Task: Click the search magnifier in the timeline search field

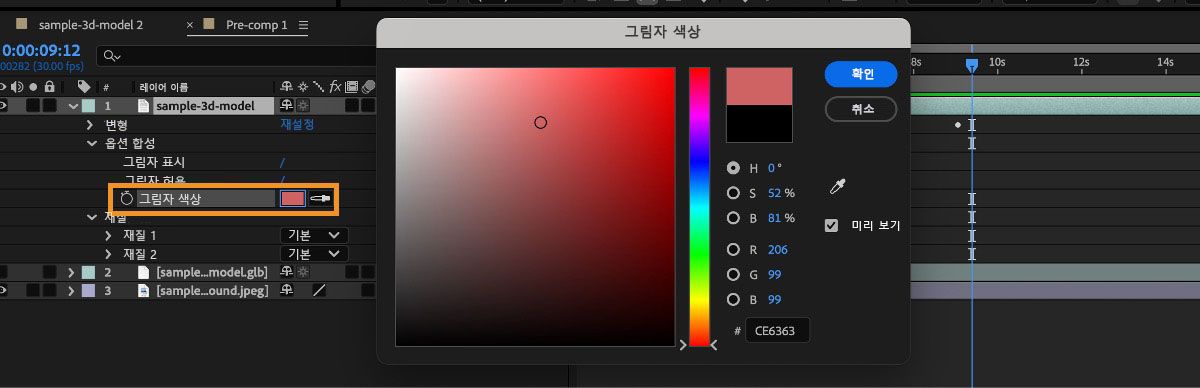Action: coord(111,56)
